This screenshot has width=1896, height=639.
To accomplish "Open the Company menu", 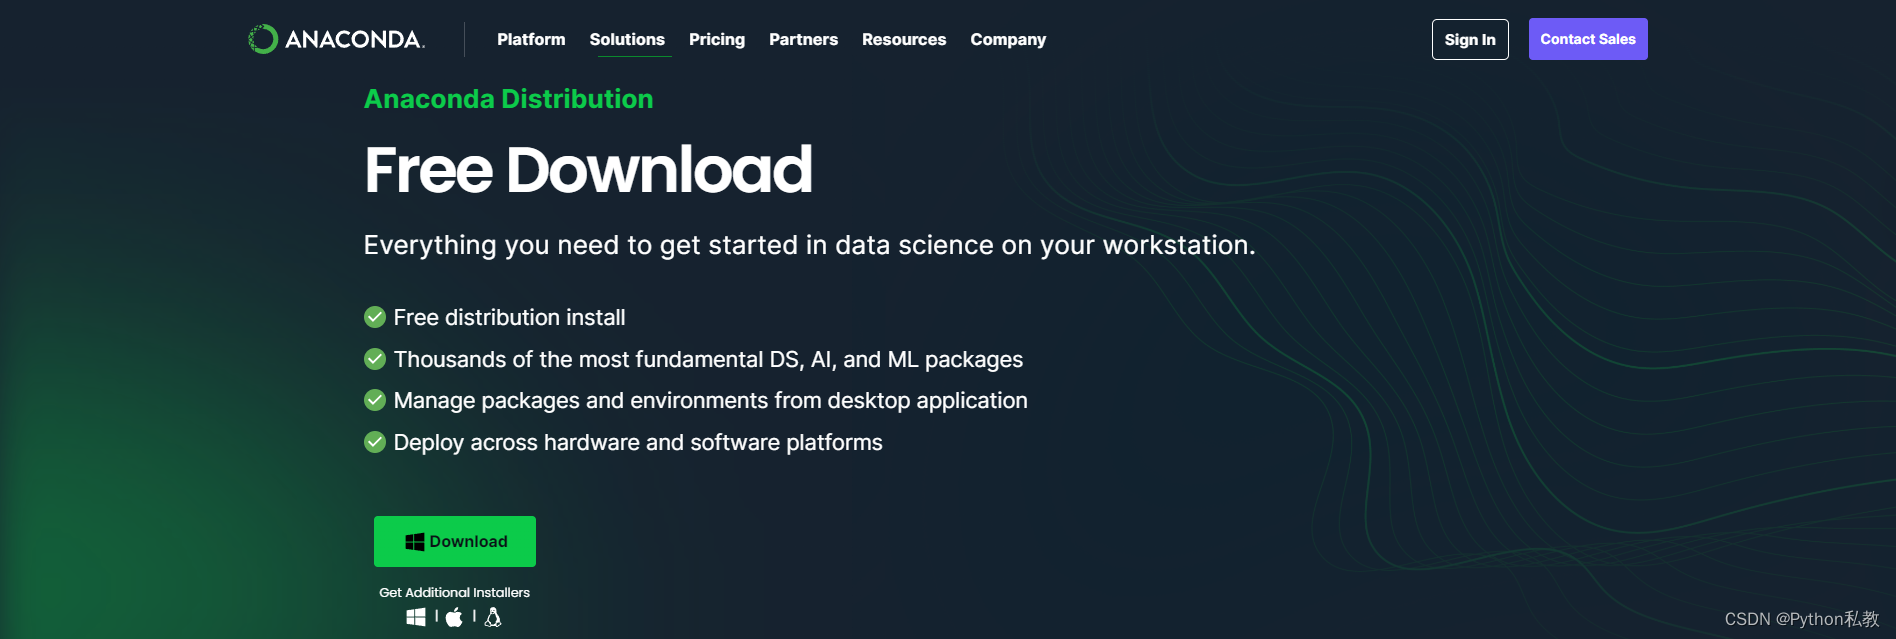I will (x=1008, y=39).
